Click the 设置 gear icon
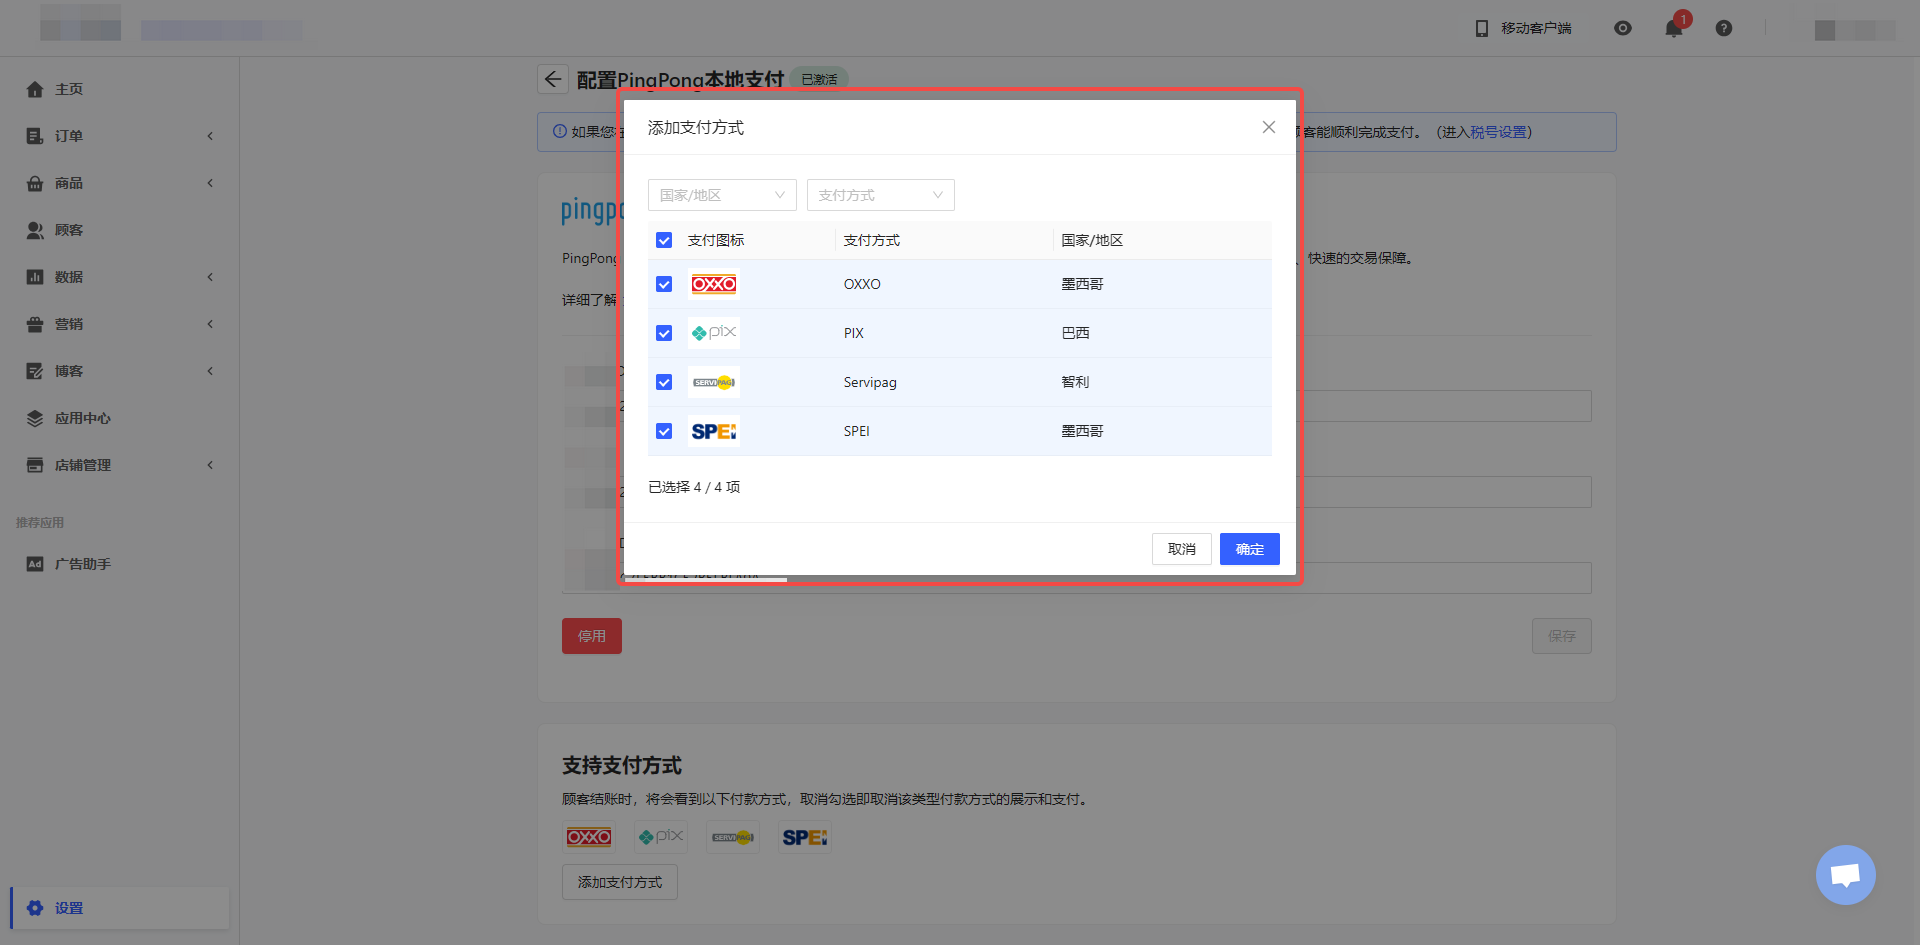This screenshot has height=945, width=1920. coord(35,908)
